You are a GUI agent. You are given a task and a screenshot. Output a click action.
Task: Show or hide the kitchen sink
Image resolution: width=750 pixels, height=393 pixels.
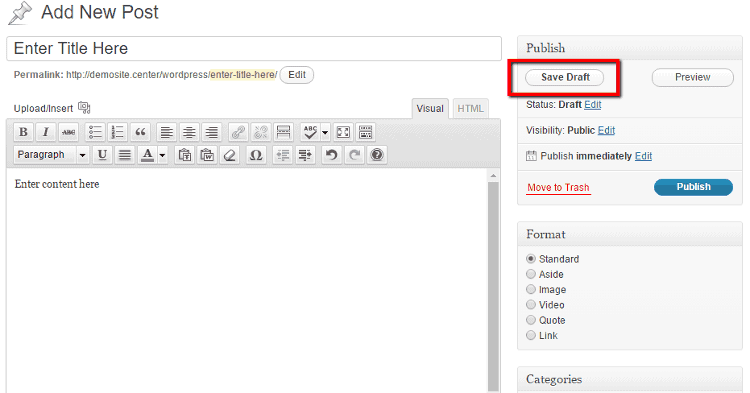coord(365,132)
